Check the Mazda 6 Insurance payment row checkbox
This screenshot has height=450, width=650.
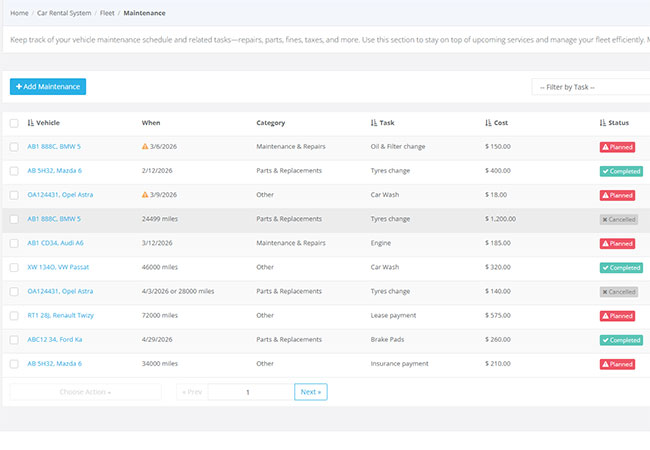click(14, 364)
